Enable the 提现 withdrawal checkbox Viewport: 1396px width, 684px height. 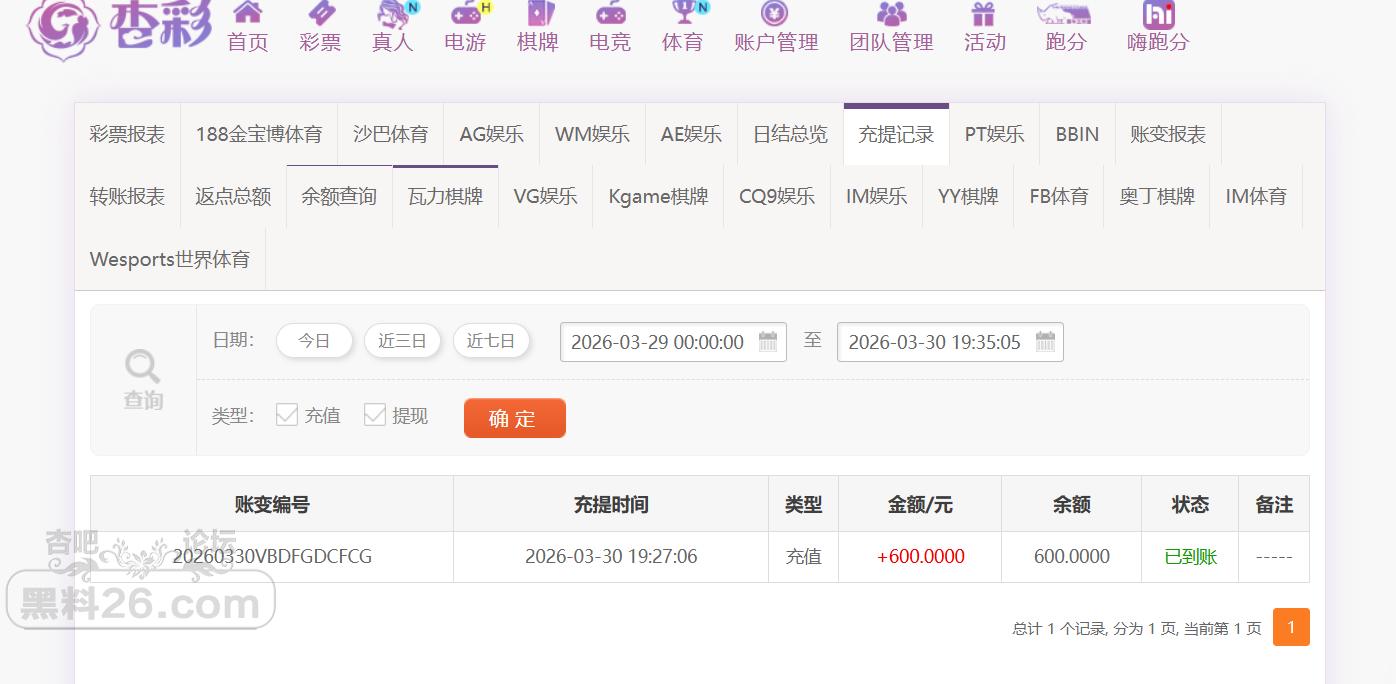tap(375, 414)
